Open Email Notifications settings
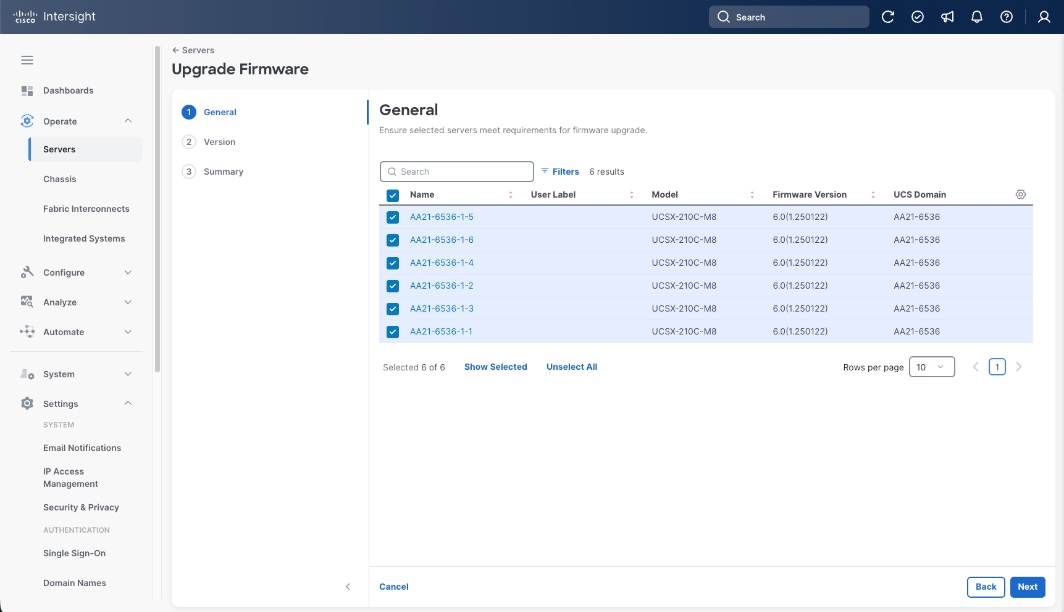This screenshot has width=1064, height=612. coord(82,448)
